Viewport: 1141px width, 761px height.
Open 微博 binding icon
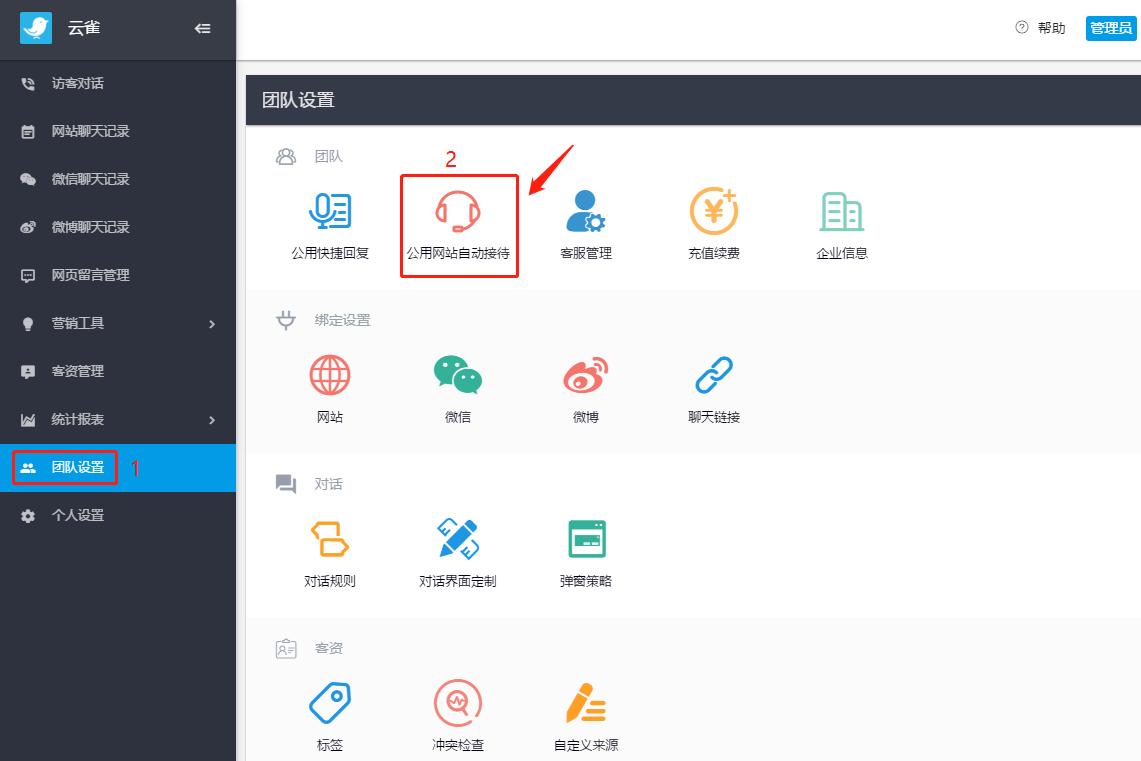coord(586,375)
